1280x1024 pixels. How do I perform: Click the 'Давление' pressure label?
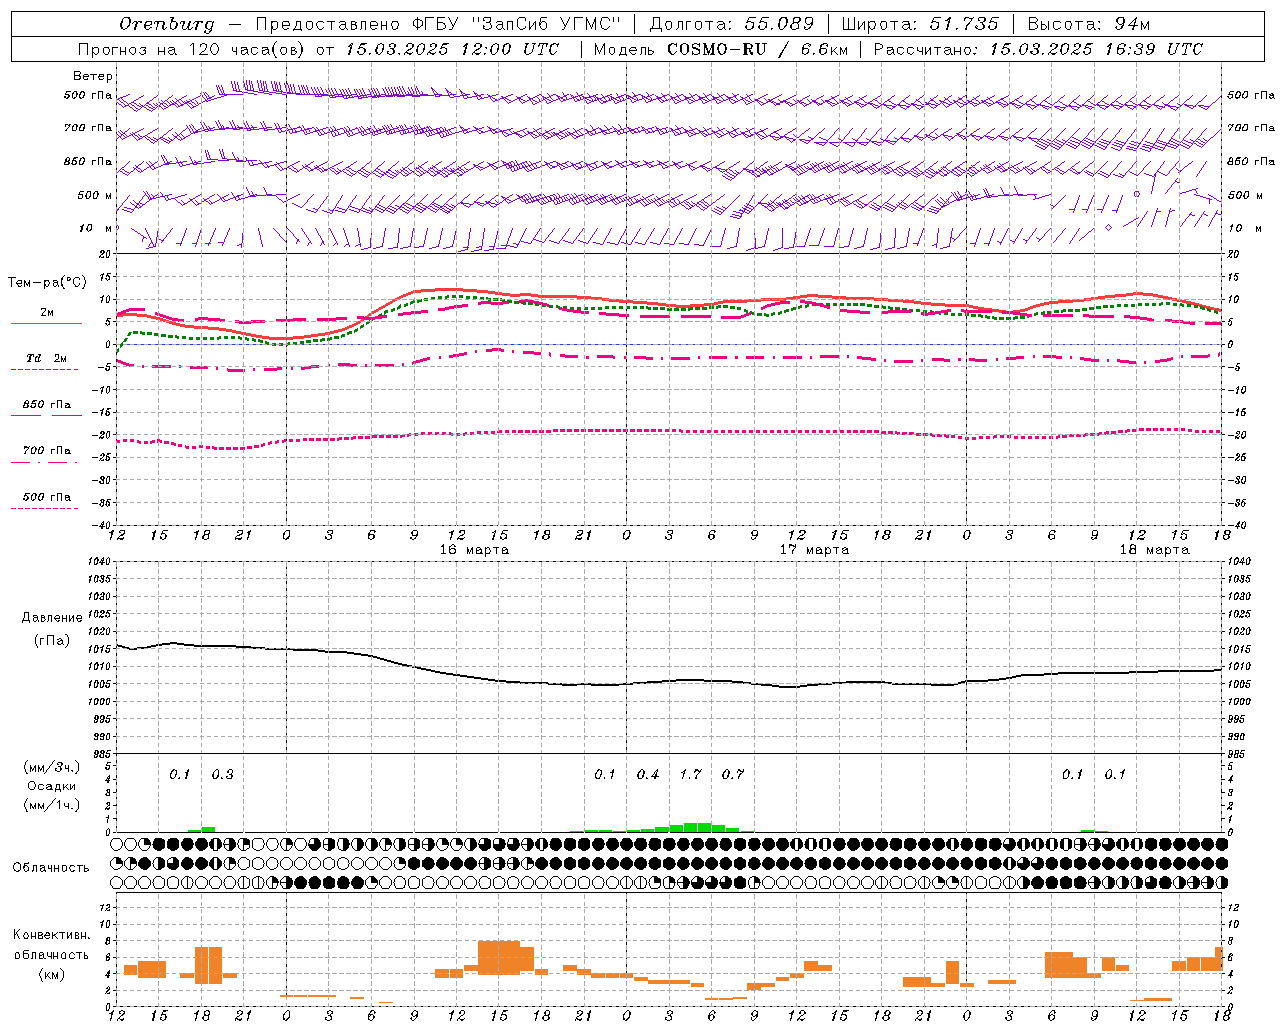click(52, 618)
